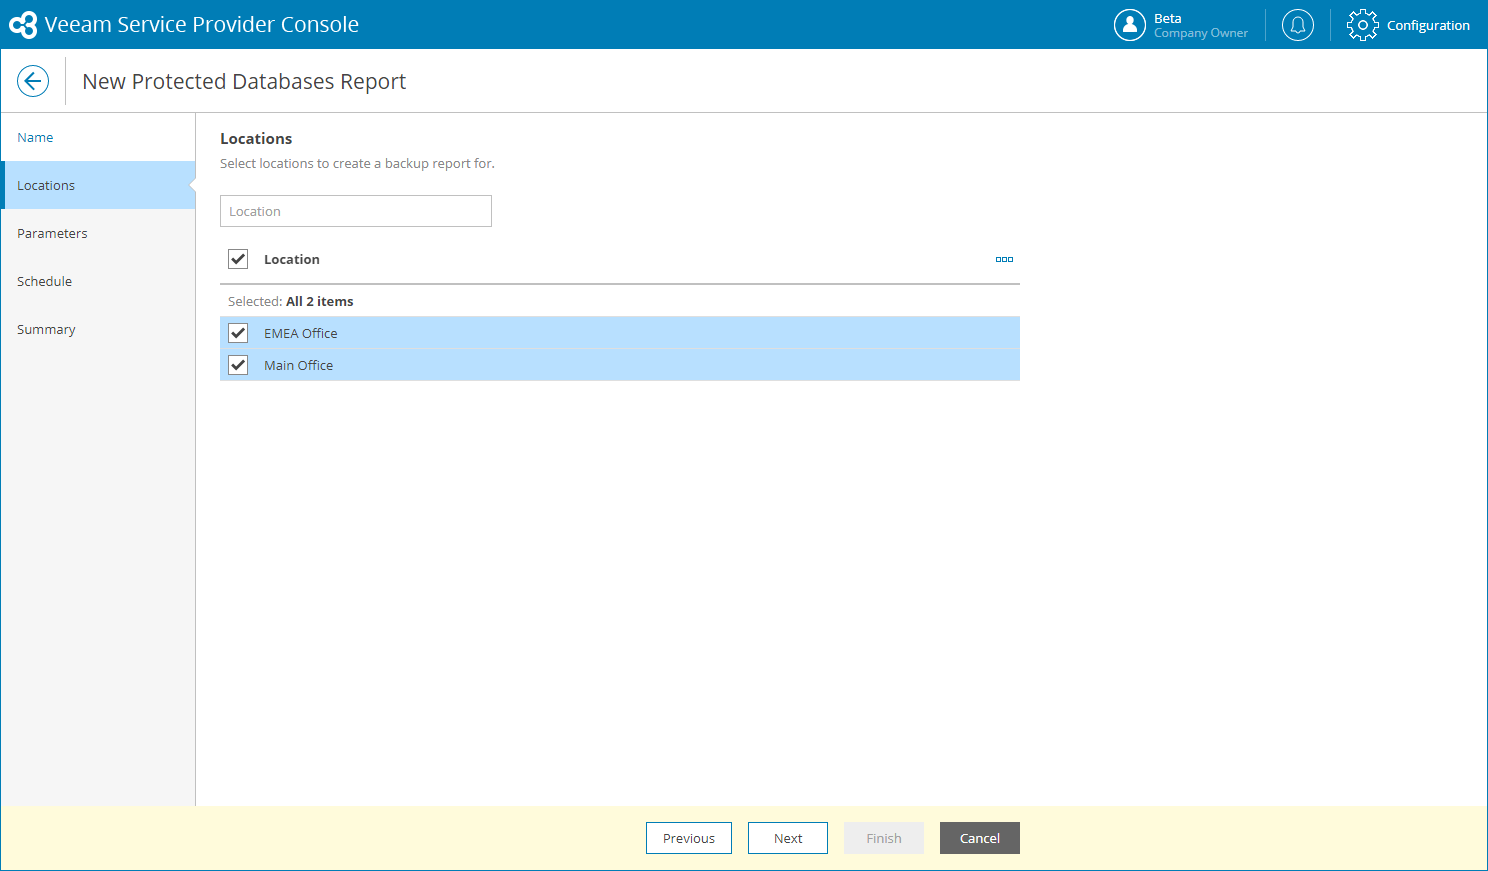The height and width of the screenshot is (871, 1488).
Task: Focus the Location search field
Action: pos(356,211)
